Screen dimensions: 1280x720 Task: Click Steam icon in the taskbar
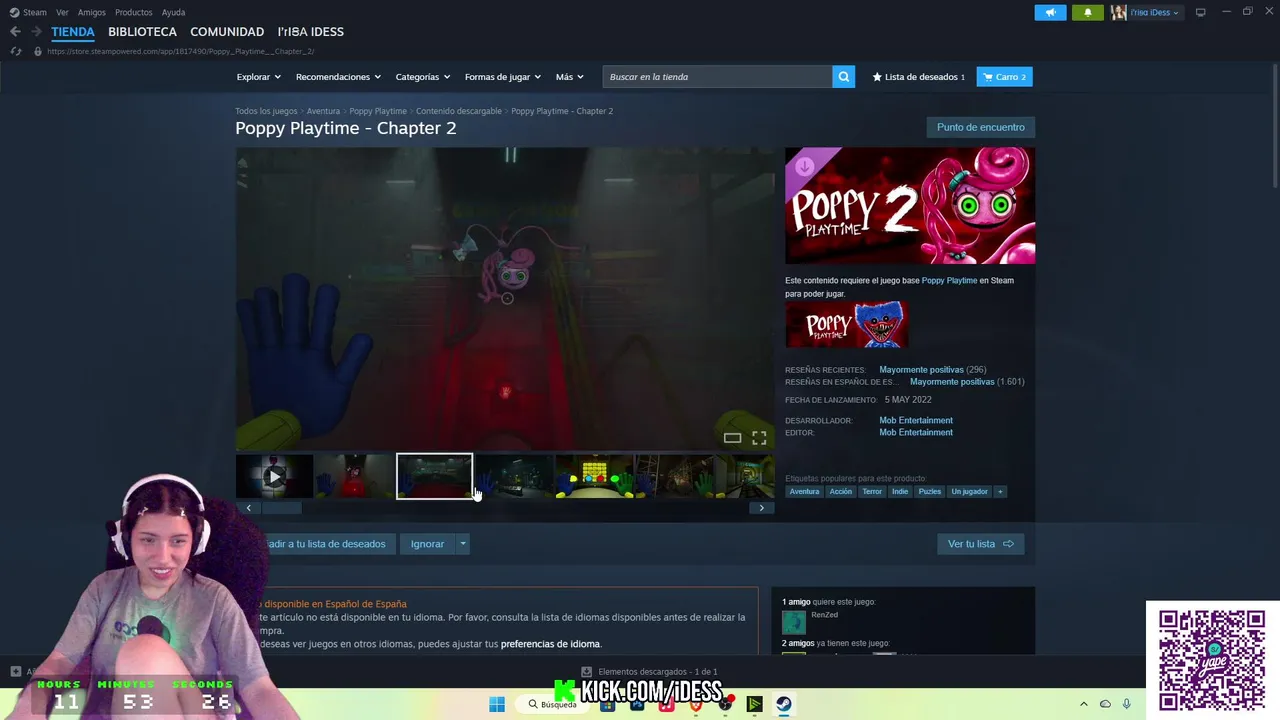pyautogui.click(x=784, y=704)
